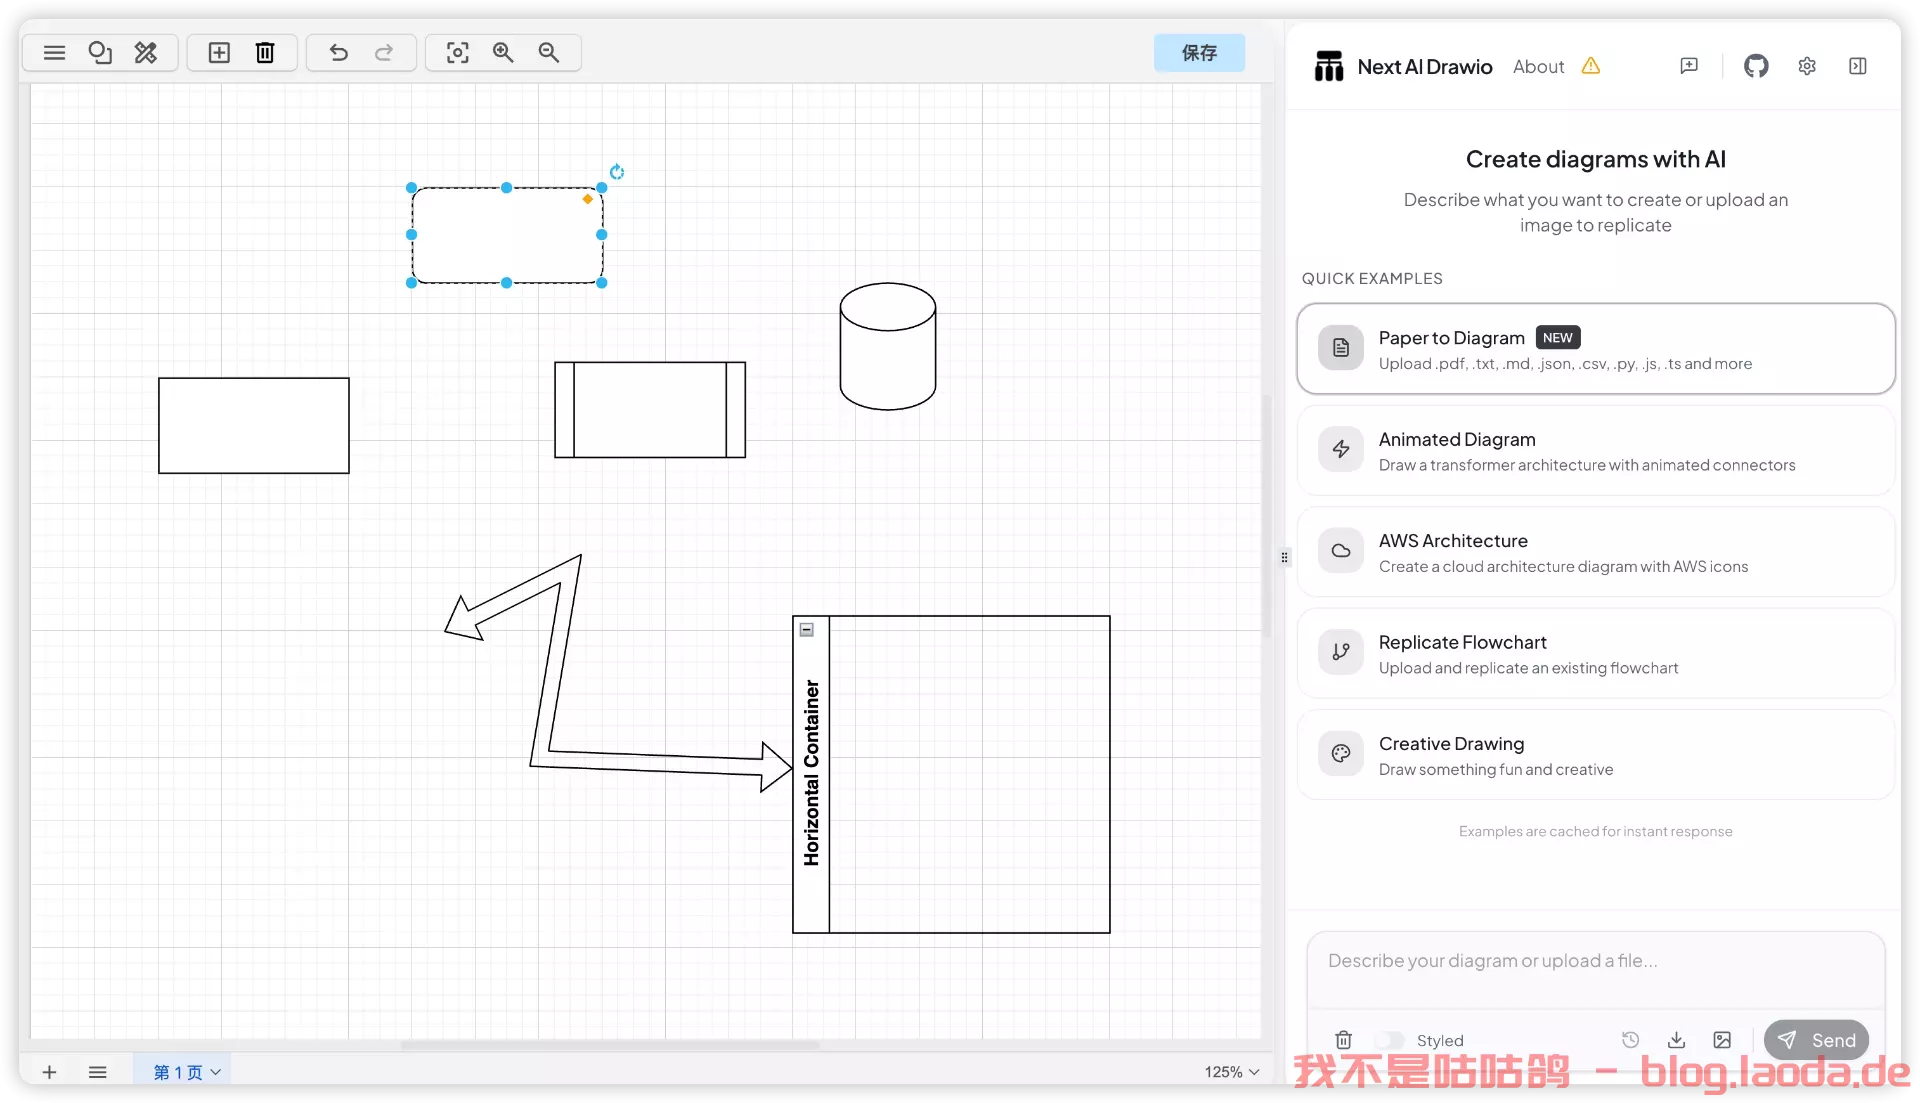Click the orange corner-rounding handle
Screen dimensions: 1920x1103
588,199
